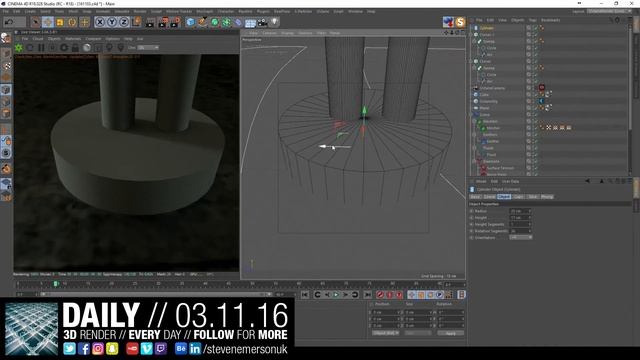Click the Radius value field
This screenshot has width=640, height=360.
(x=520, y=211)
